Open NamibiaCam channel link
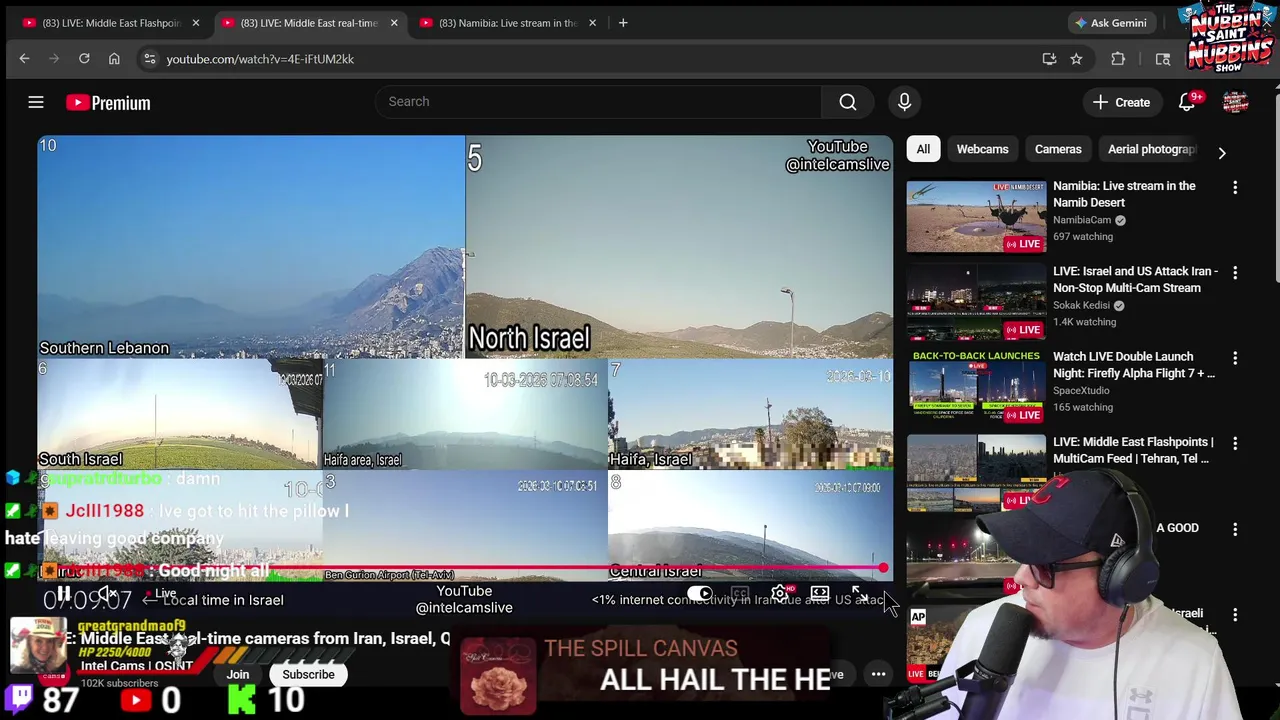The width and height of the screenshot is (1280, 720). 1082,220
